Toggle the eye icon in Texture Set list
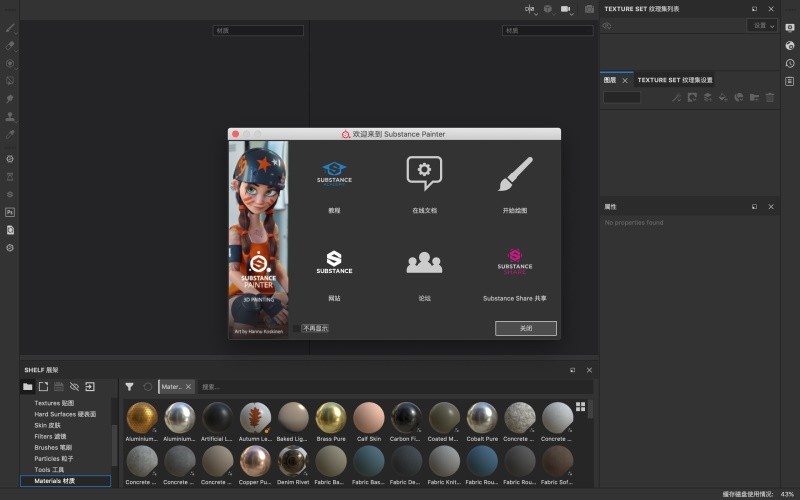 tap(607, 26)
